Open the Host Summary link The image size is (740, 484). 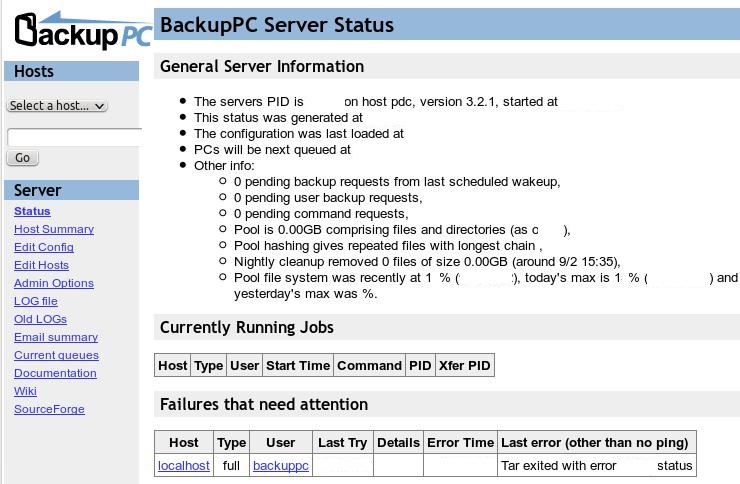(x=54, y=229)
